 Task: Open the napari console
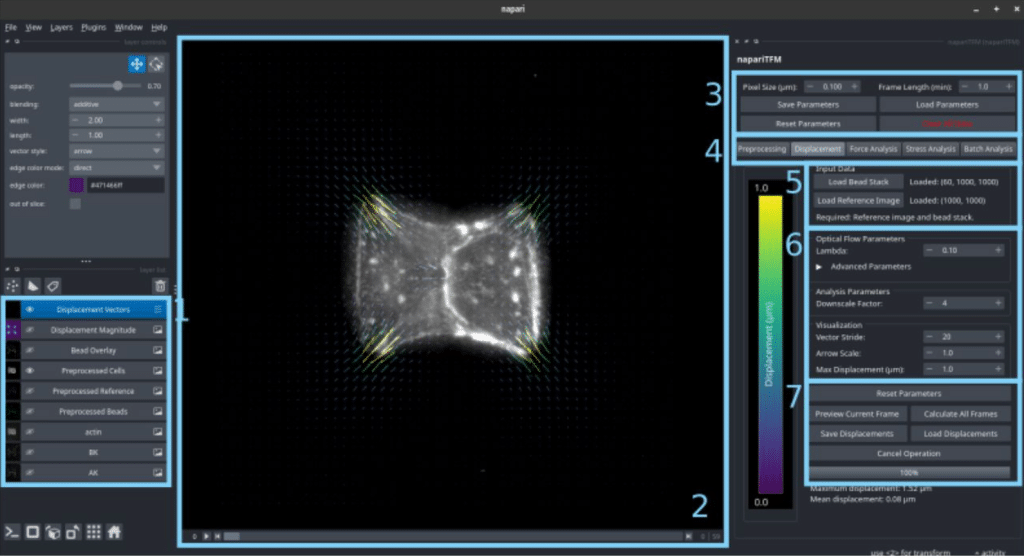coord(13,532)
